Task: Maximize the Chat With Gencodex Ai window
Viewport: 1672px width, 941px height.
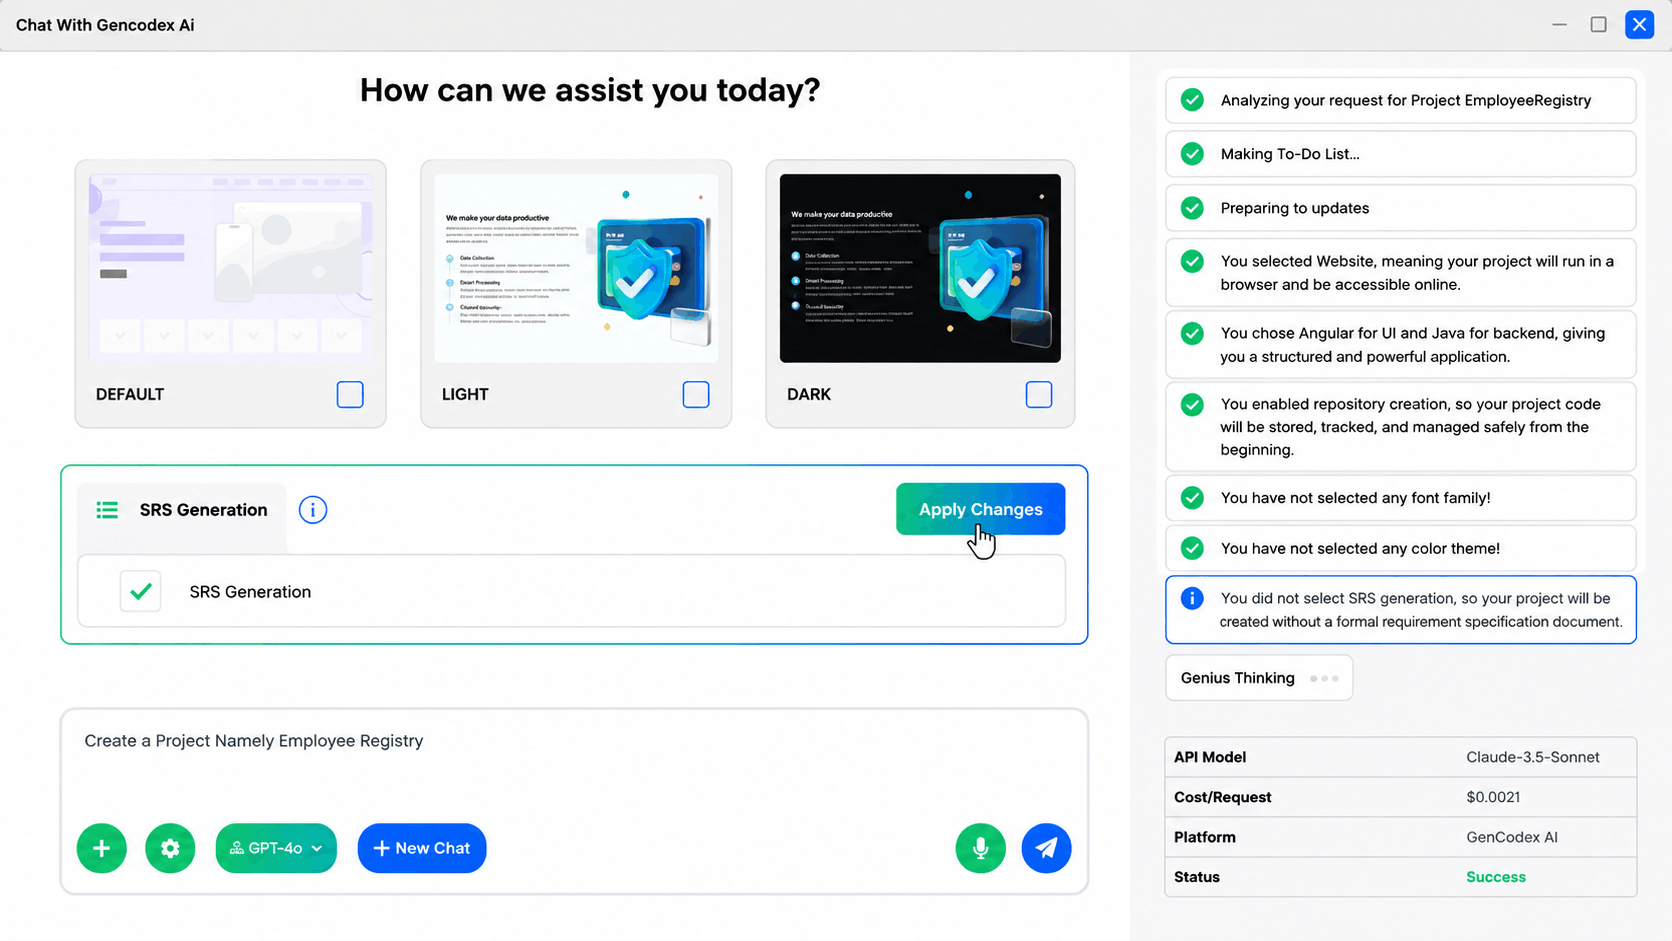Action: click(x=1599, y=24)
